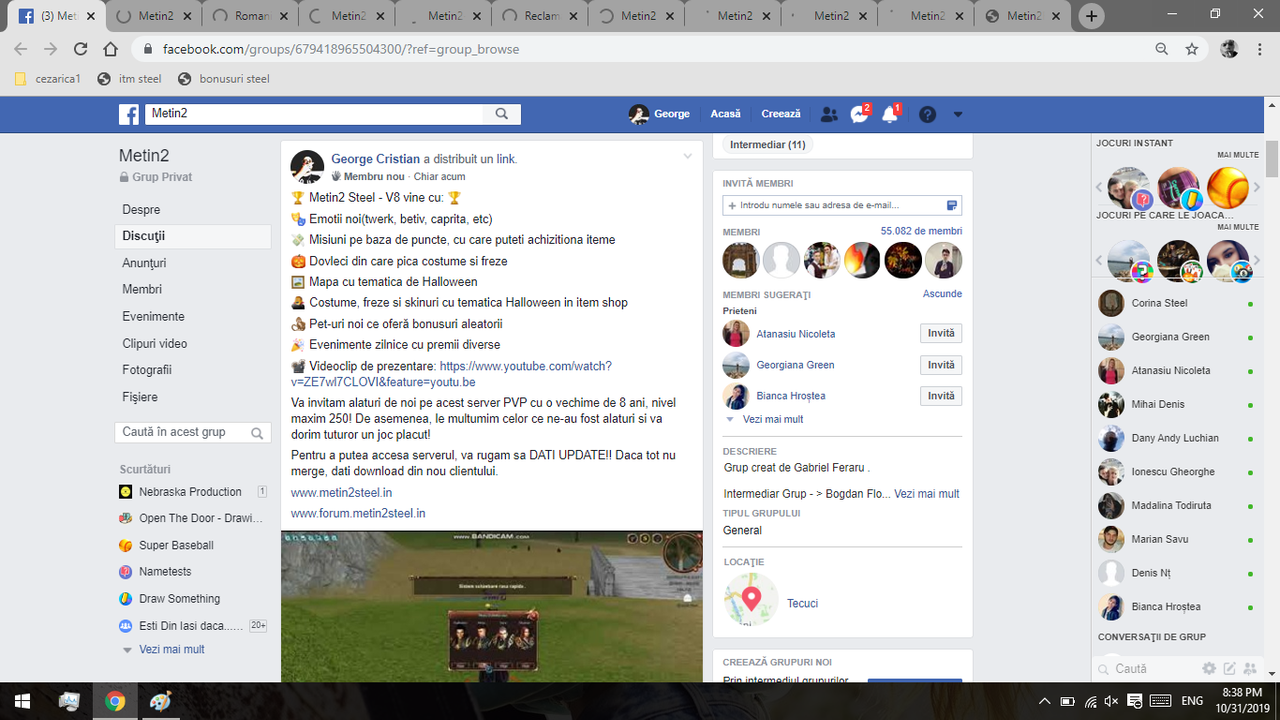Open the Anunțuri section
Screen dimensions: 1280x720
[144, 263]
